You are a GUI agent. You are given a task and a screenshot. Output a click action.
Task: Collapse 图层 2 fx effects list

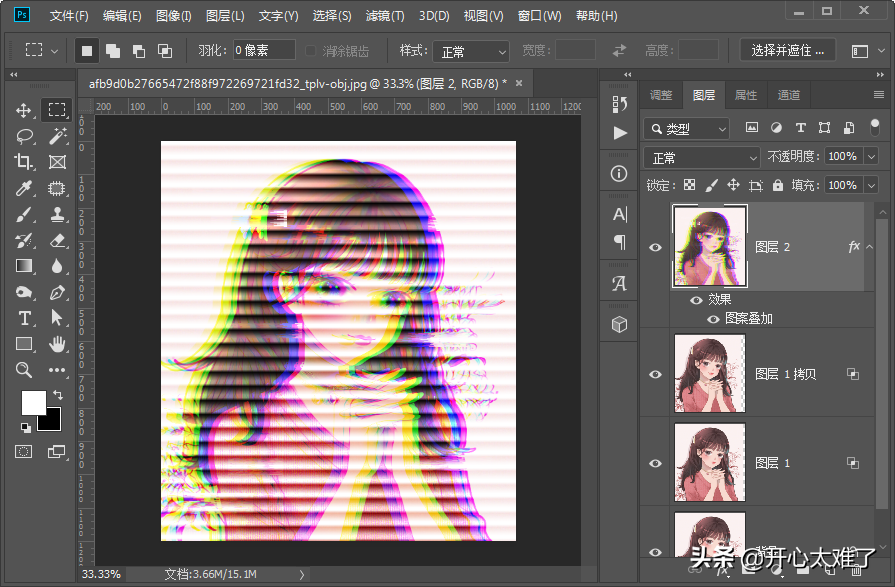coord(869,247)
